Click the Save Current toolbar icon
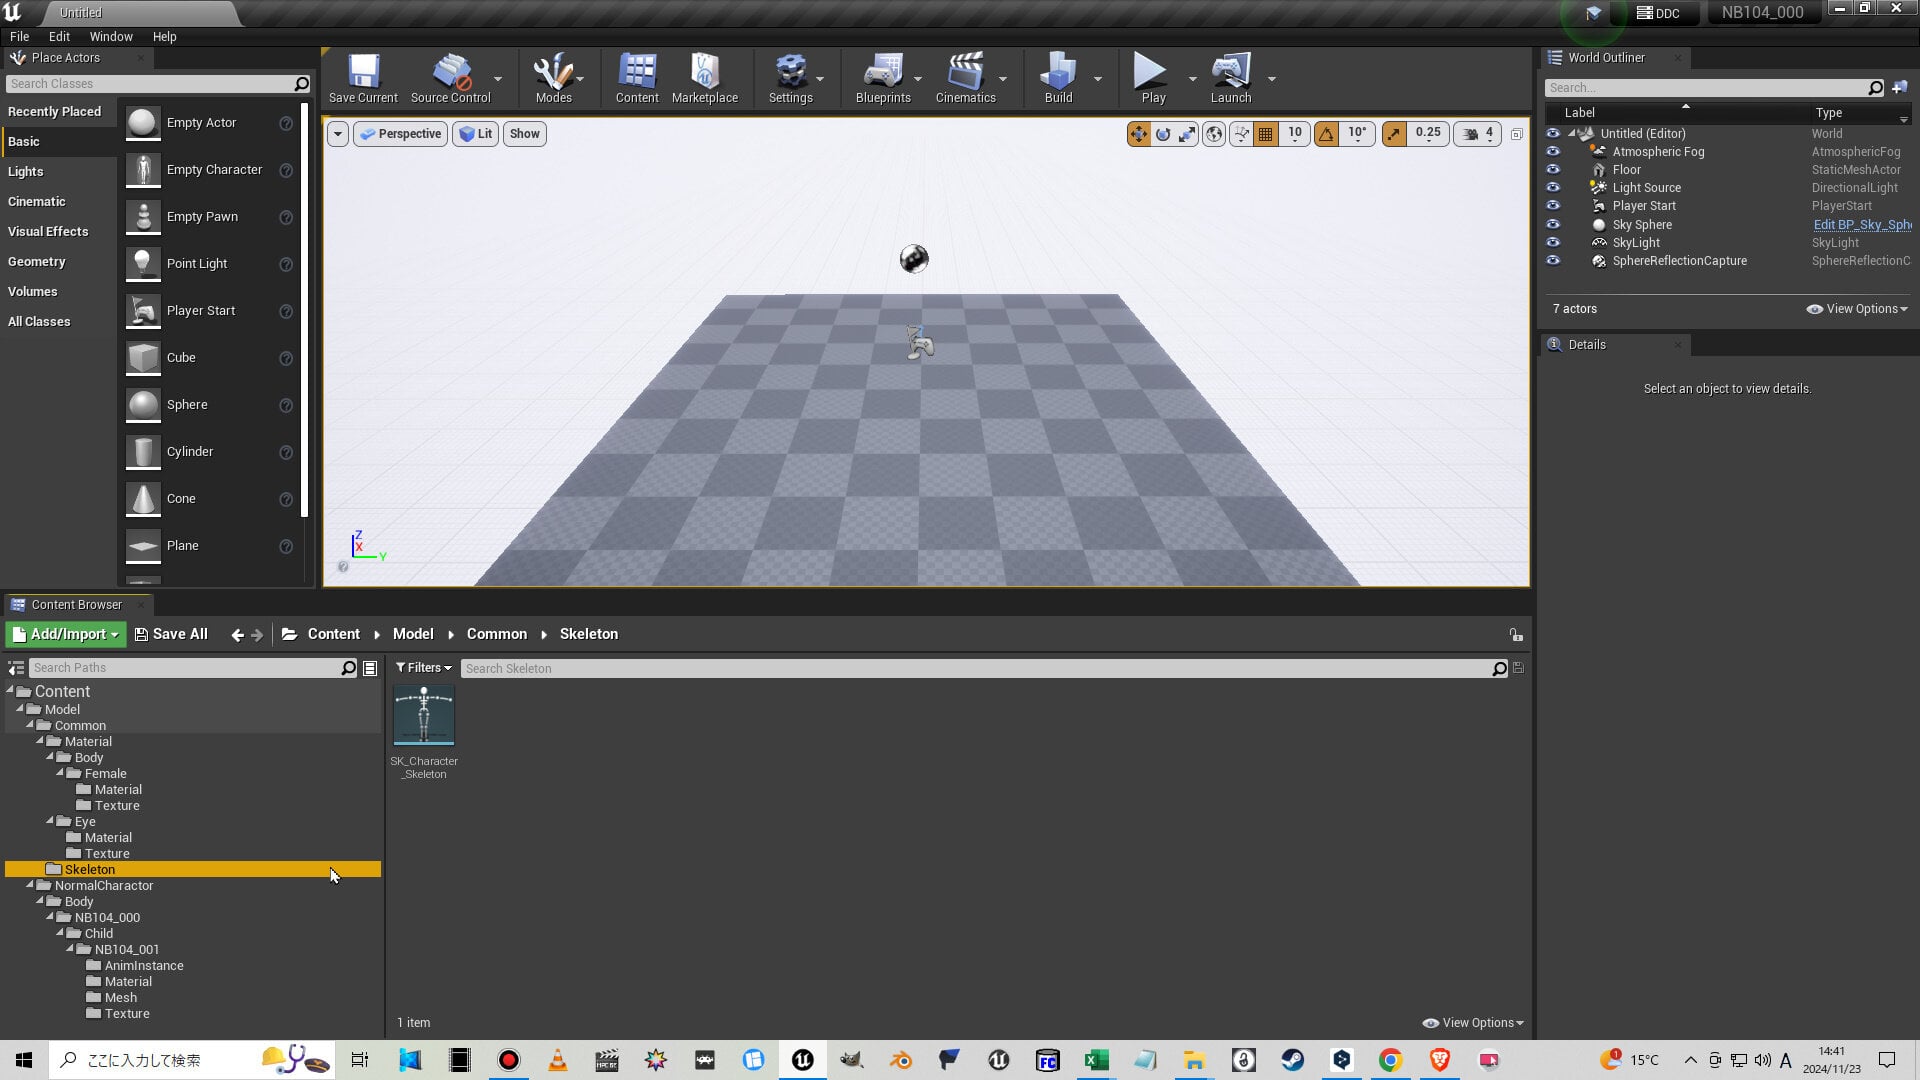This screenshot has height=1080, width=1920. 363,78
